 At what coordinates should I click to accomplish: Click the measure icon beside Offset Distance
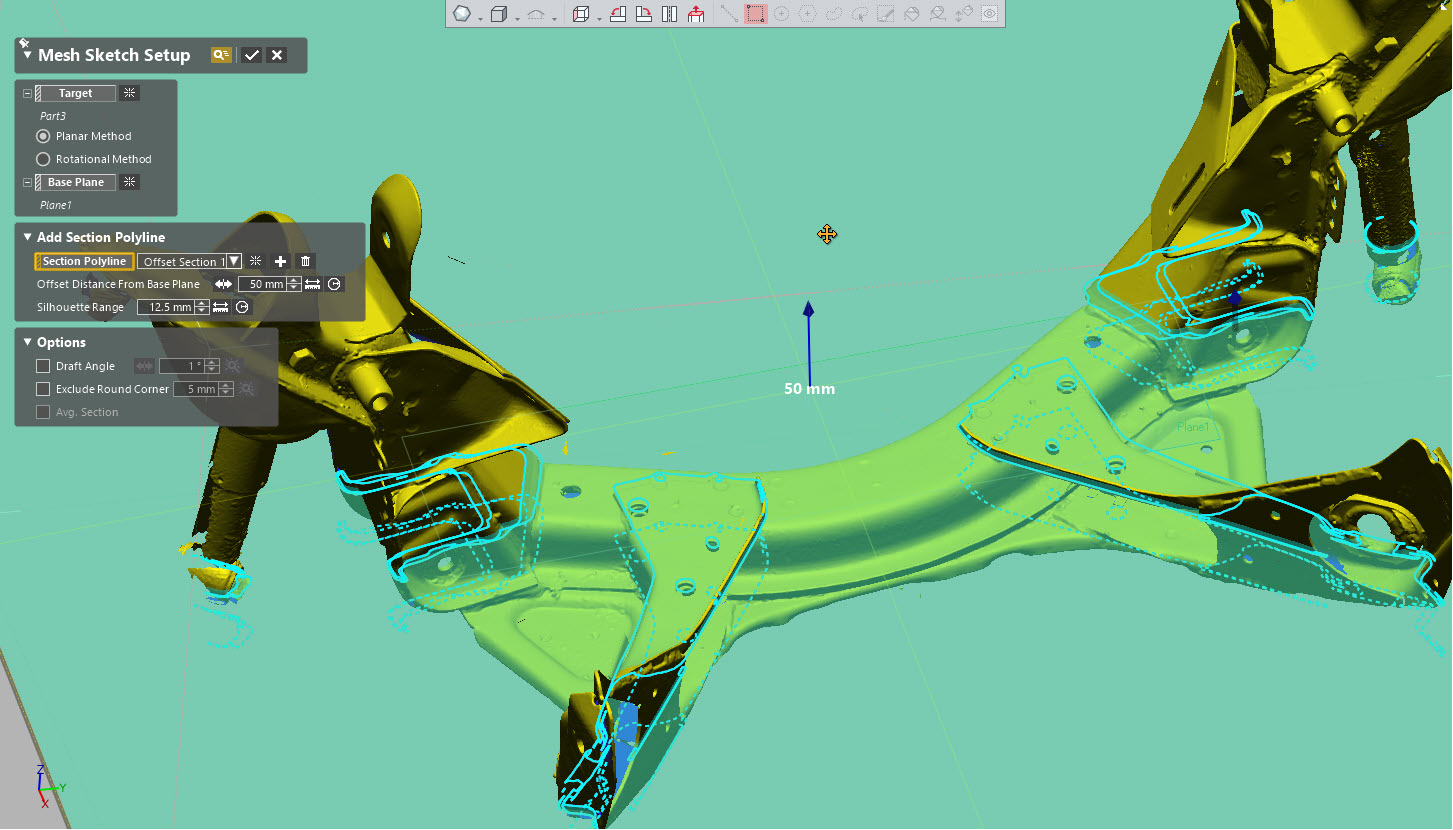pyautogui.click(x=313, y=284)
